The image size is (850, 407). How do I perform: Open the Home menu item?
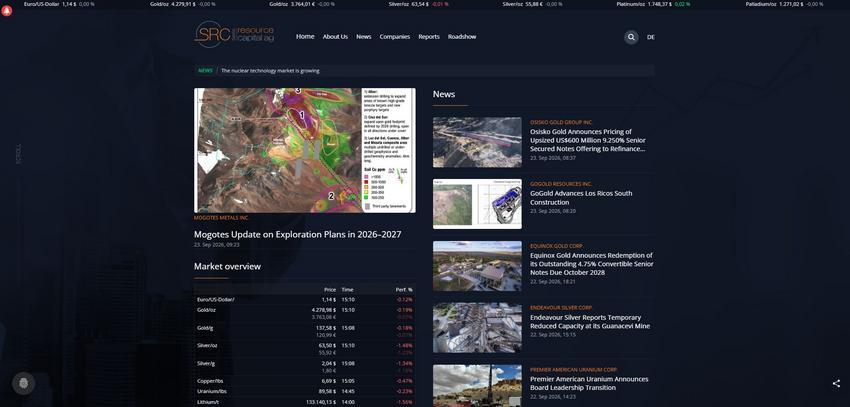tap(305, 36)
